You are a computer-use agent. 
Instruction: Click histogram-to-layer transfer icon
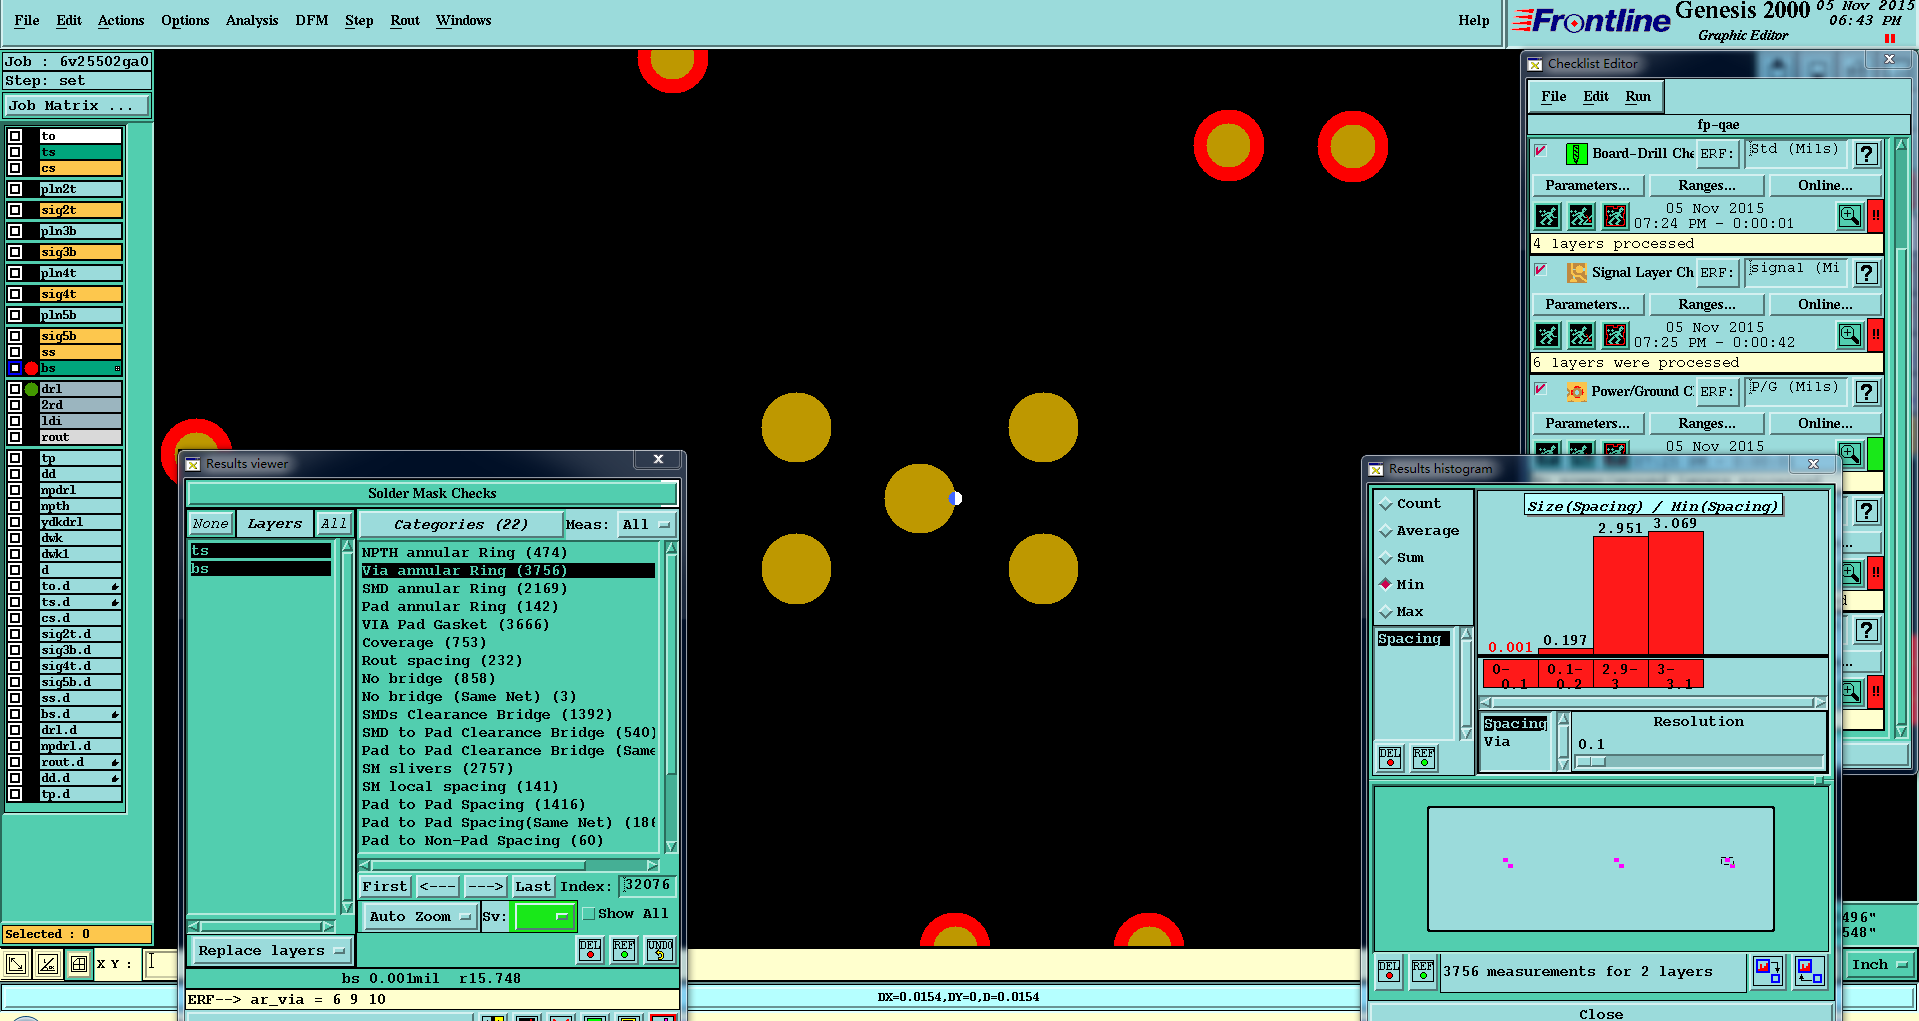click(x=1768, y=971)
